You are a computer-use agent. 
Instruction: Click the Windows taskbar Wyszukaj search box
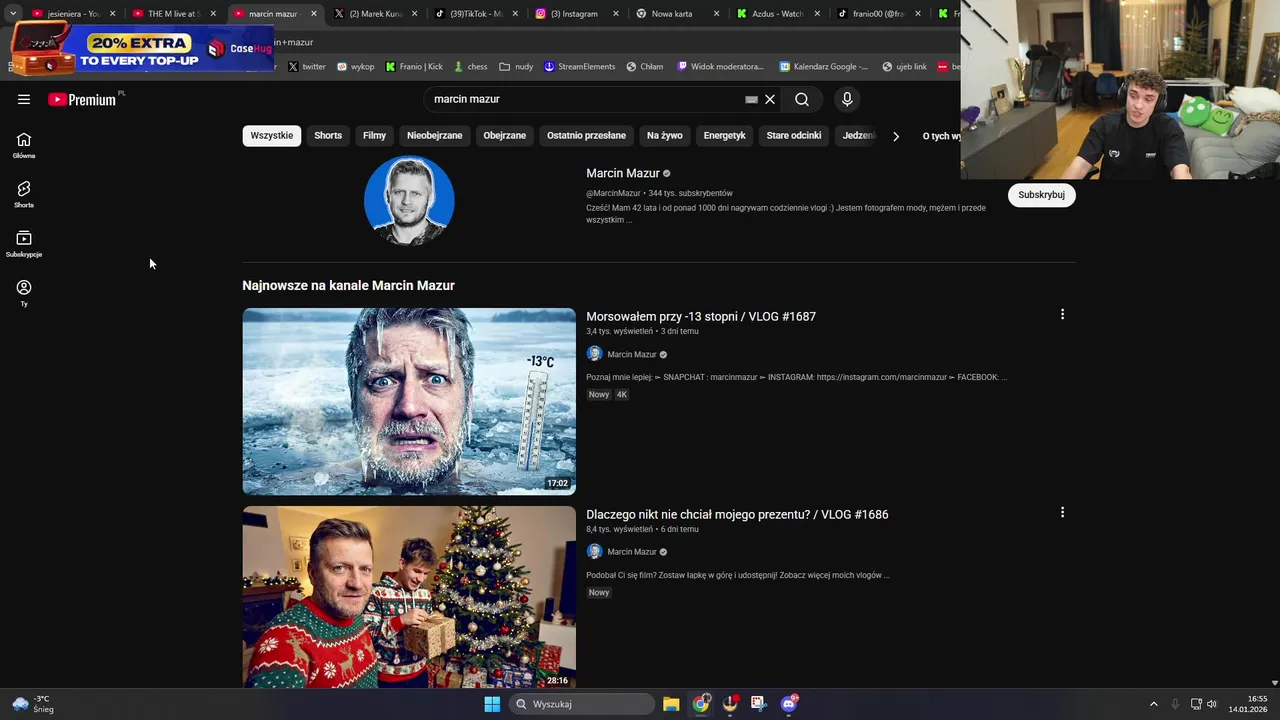click(x=583, y=704)
